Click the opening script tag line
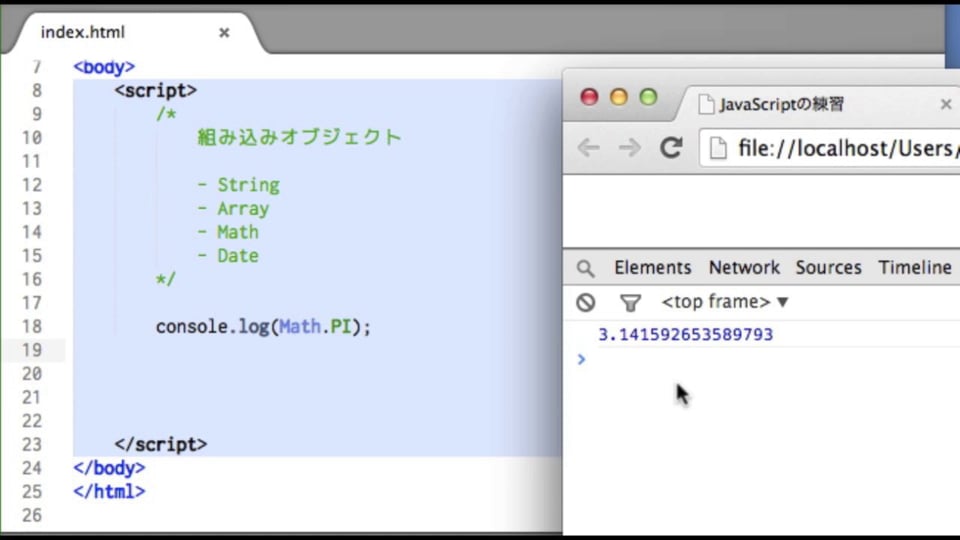The image size is (960, 540). [156, 91]
